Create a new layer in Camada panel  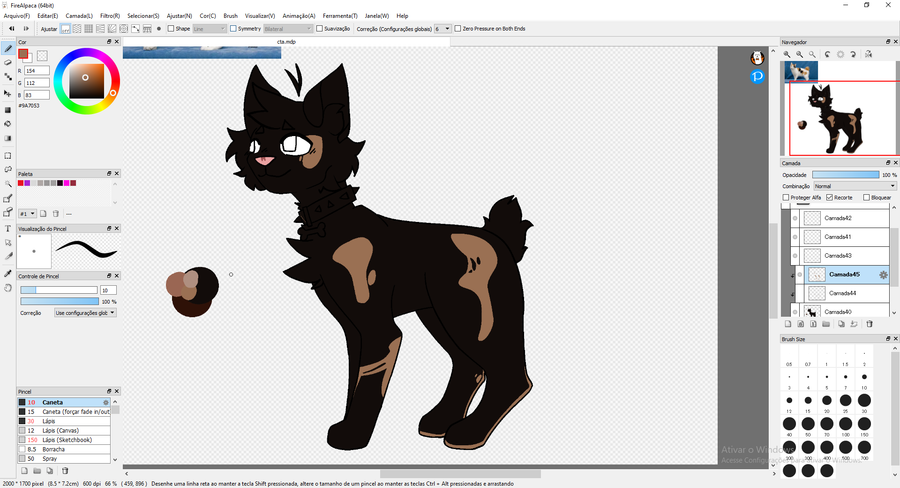[x=788, y=324]
